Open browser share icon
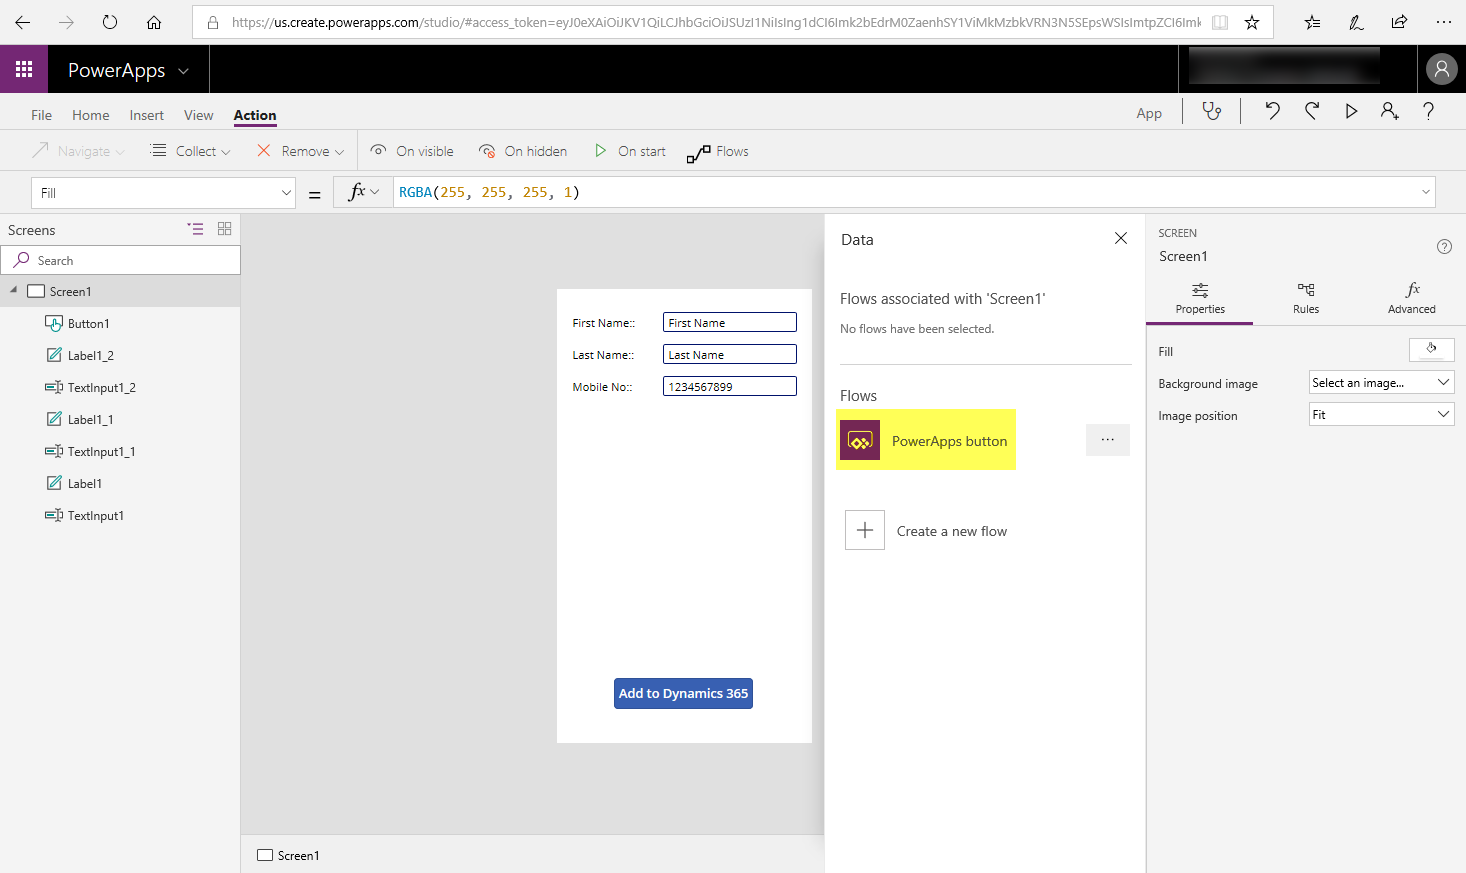Viewport: 1466px width, 873px height. pos(1399,22)
